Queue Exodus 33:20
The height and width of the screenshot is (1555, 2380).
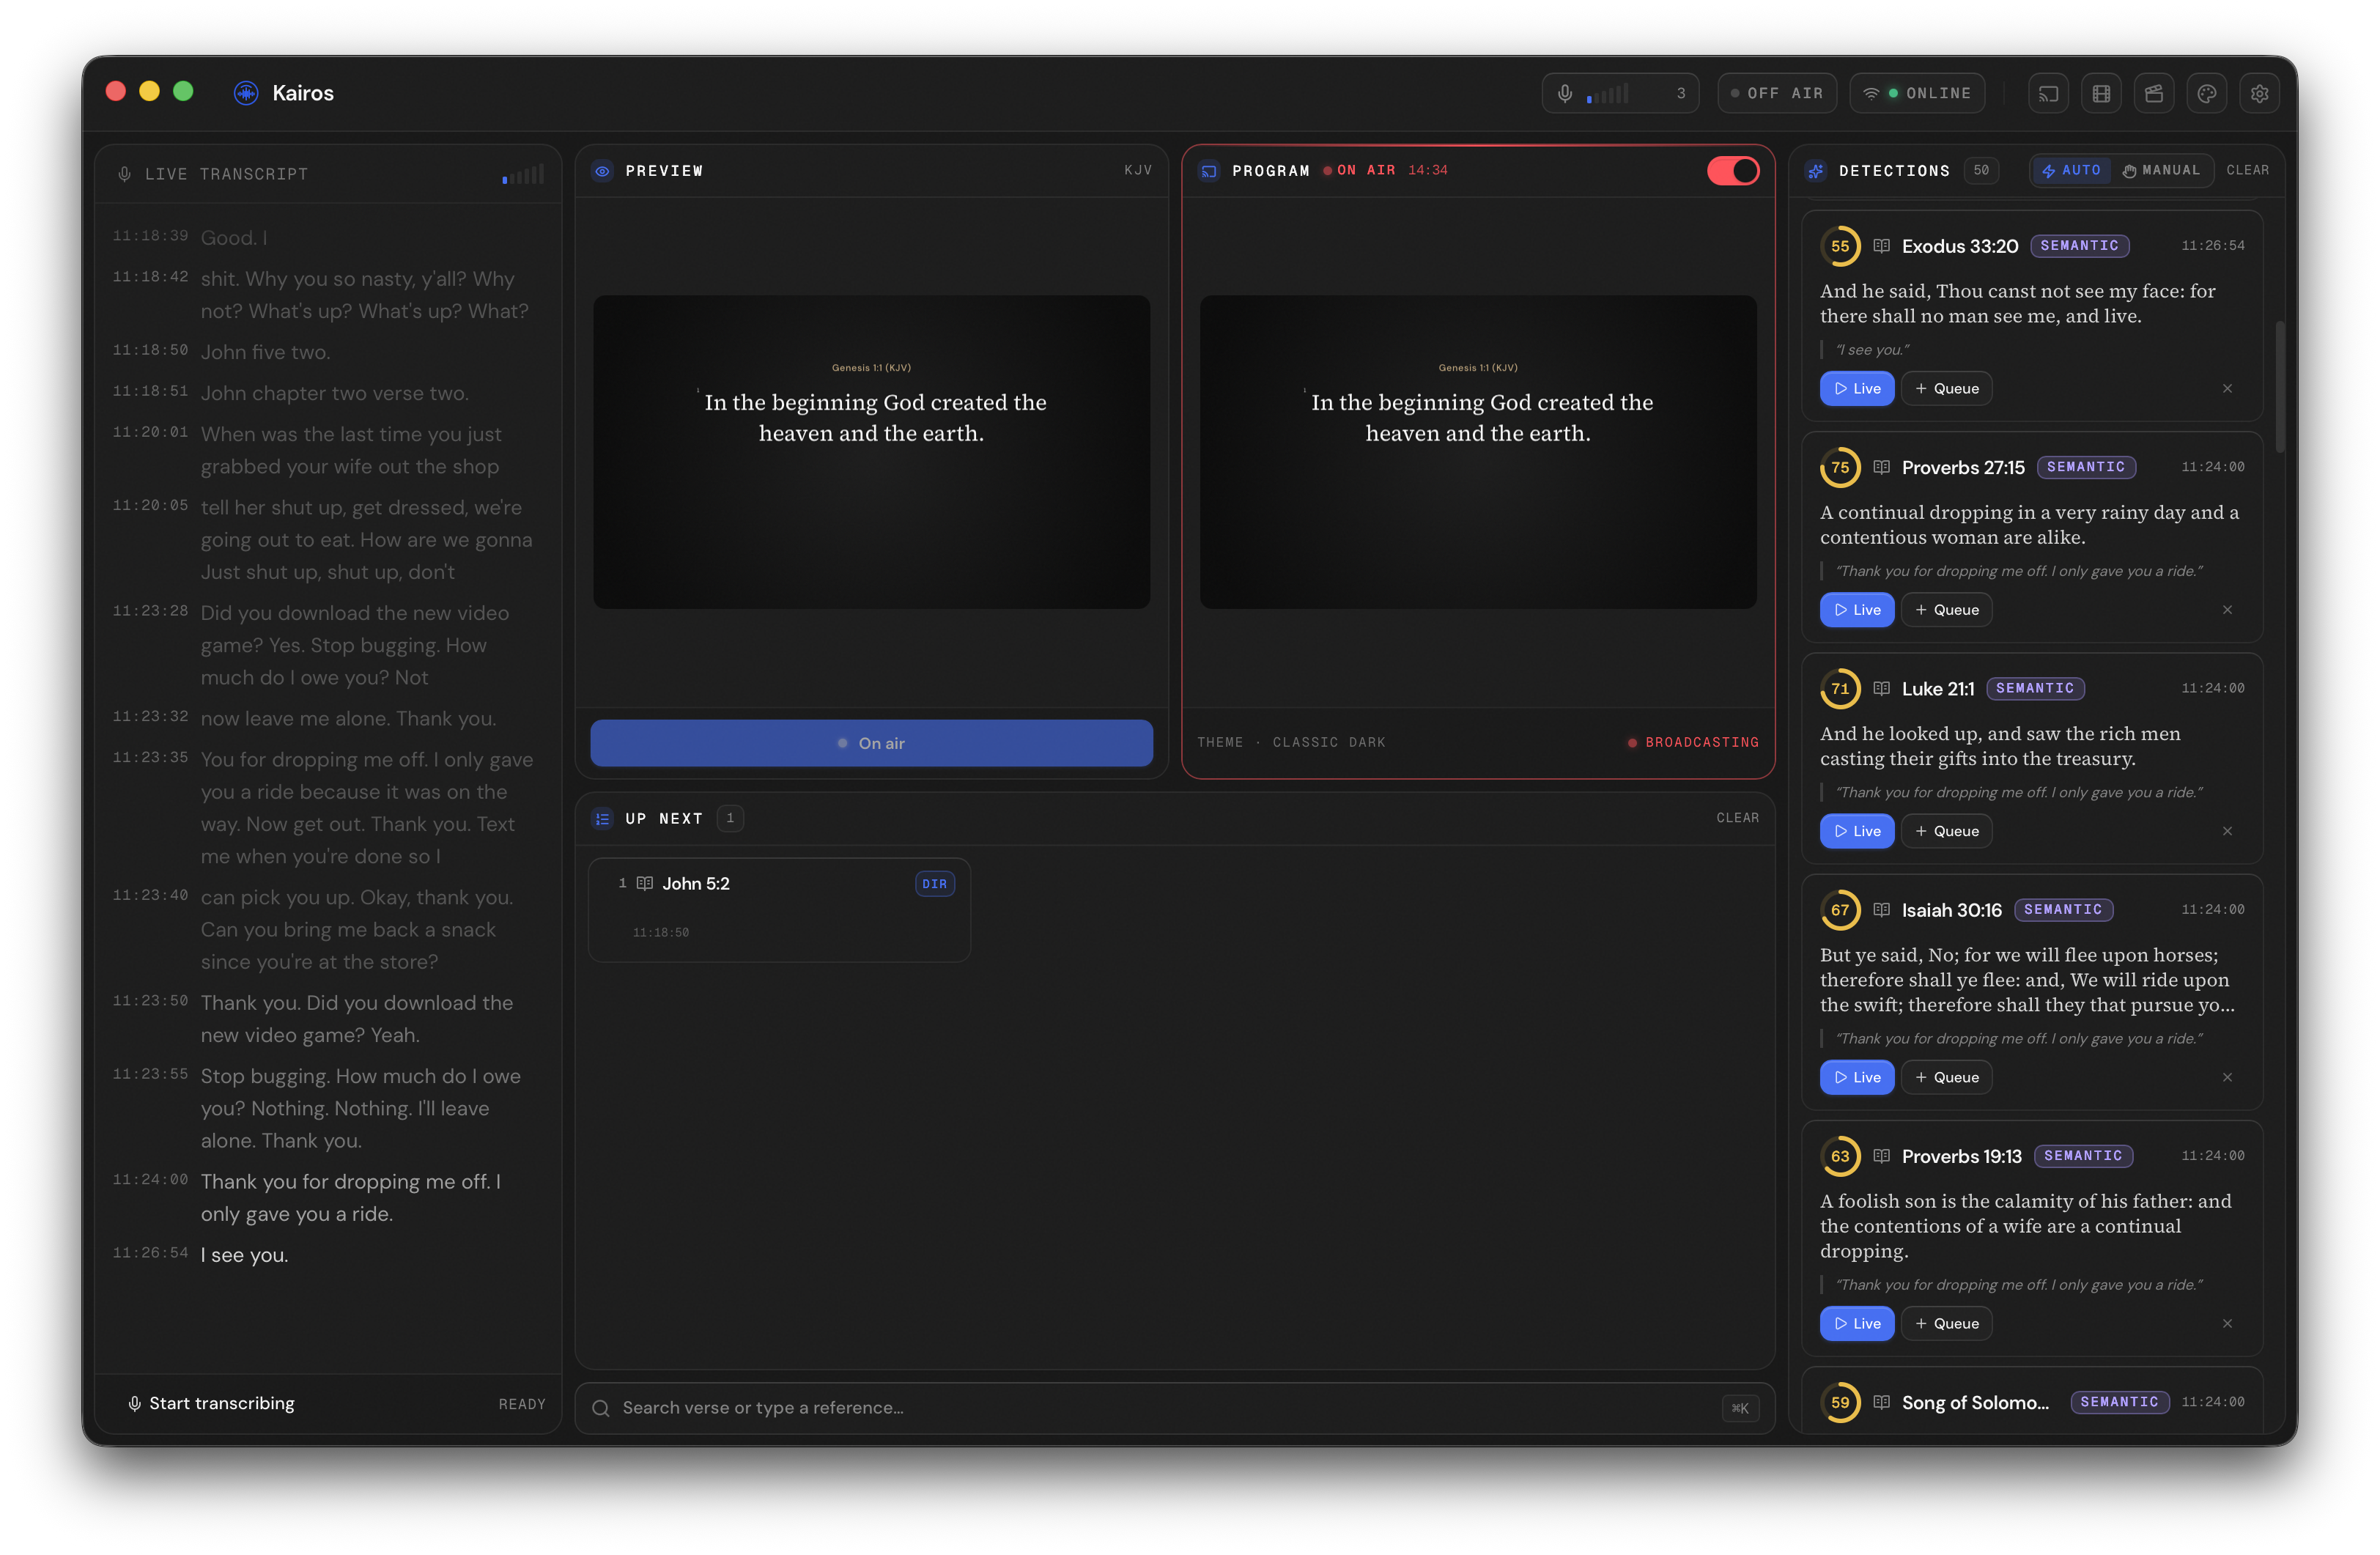tap(1946, 389)
